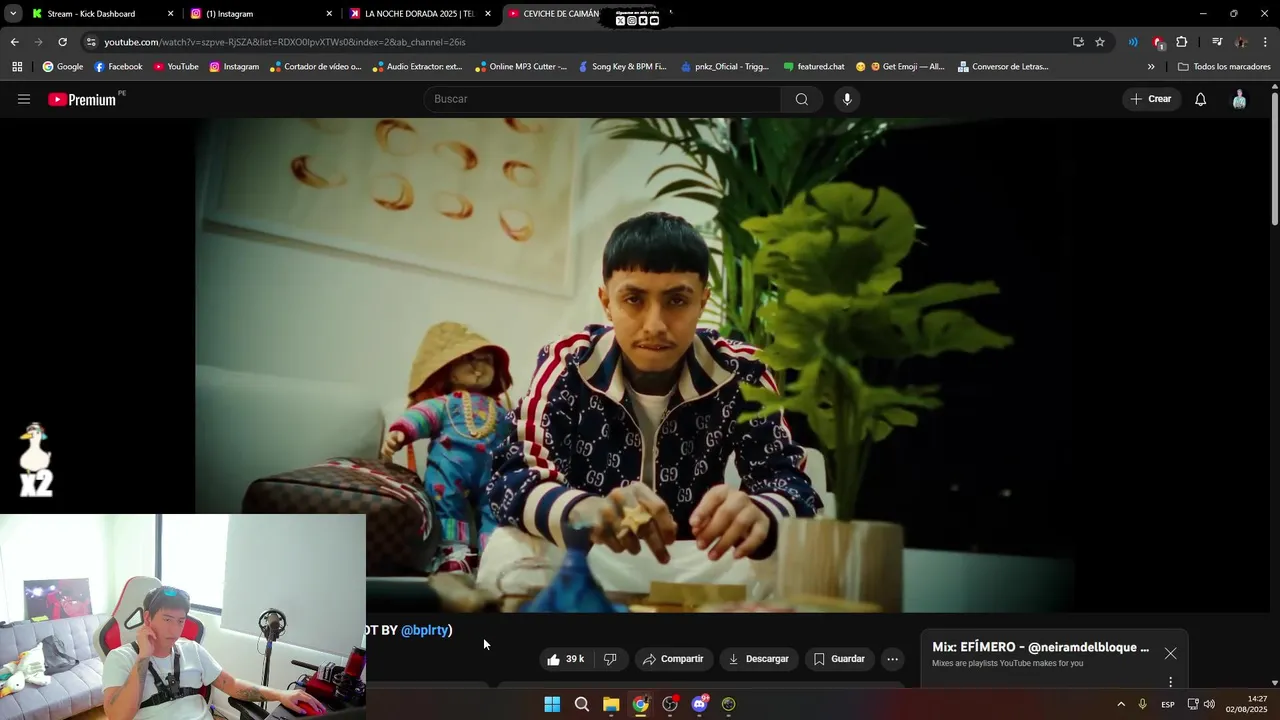Open taskbar search magnifier
The image size is (1280, 720).
[582, 704]
